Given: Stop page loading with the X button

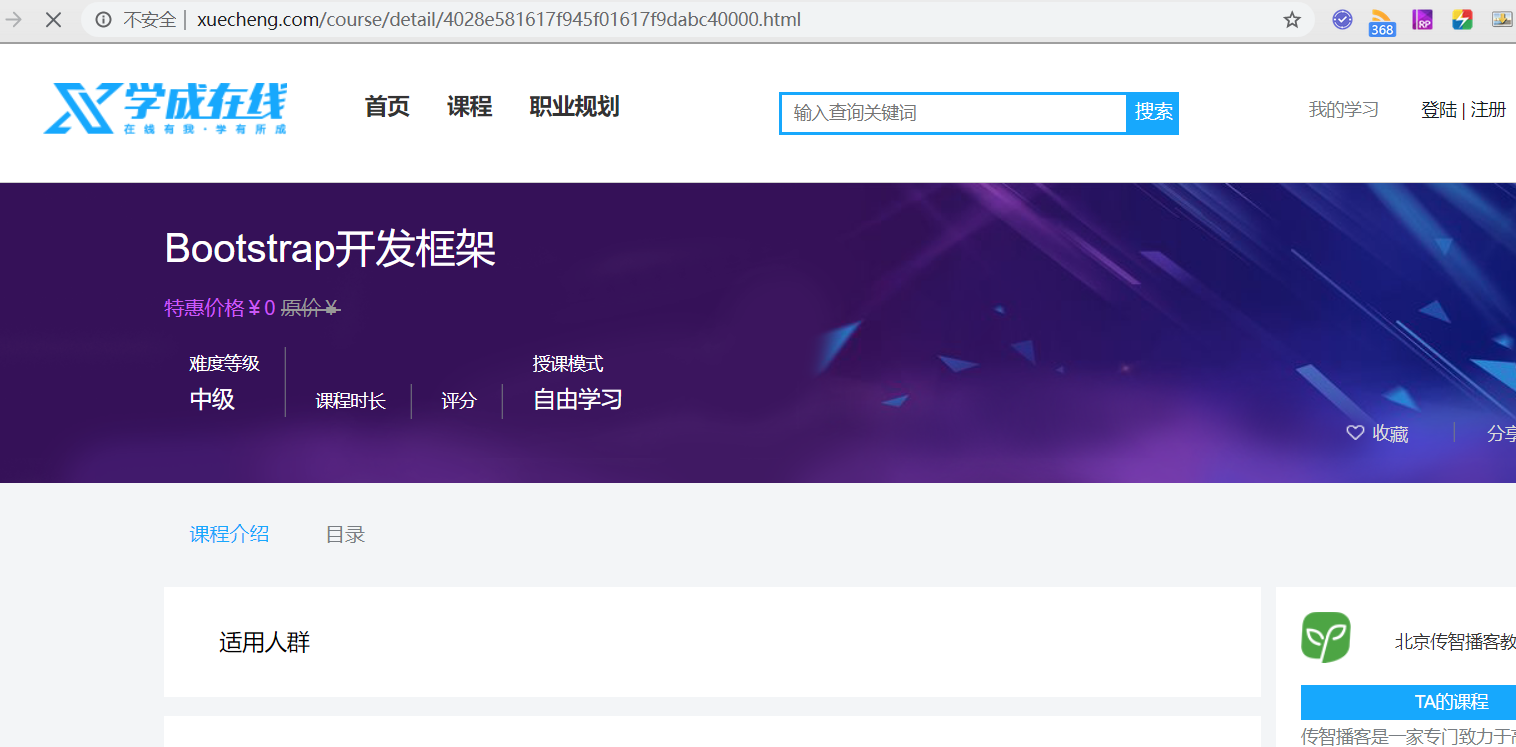Looking at the screenshot, I should pyautogui.click(x=53, y=19).
